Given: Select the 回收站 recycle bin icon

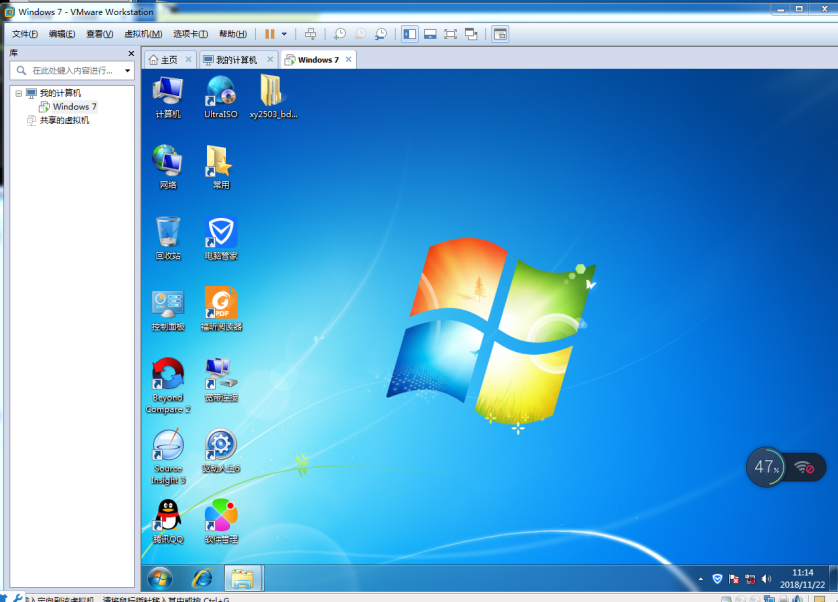Looking at the screenshot, I should (168, 238).
